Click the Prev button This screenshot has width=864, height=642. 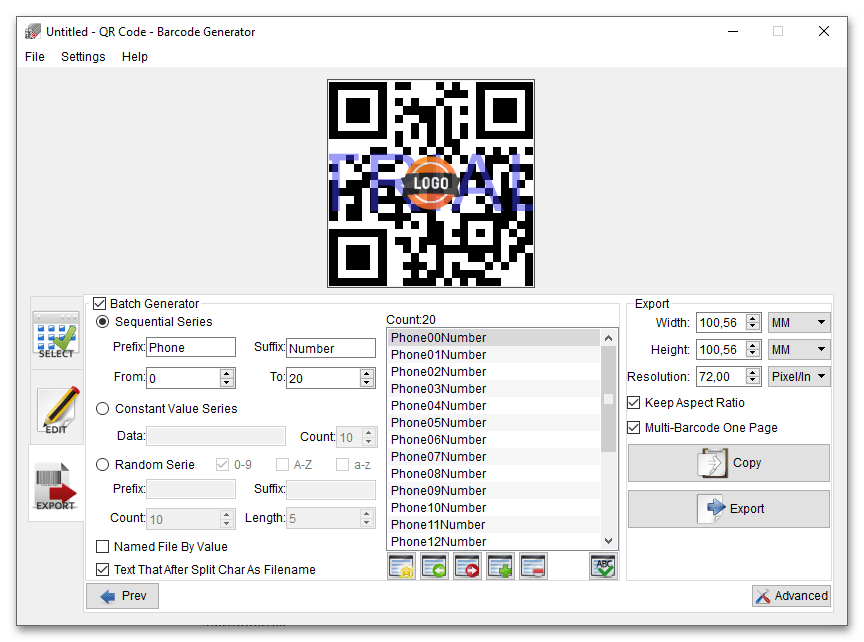[122, 596]
